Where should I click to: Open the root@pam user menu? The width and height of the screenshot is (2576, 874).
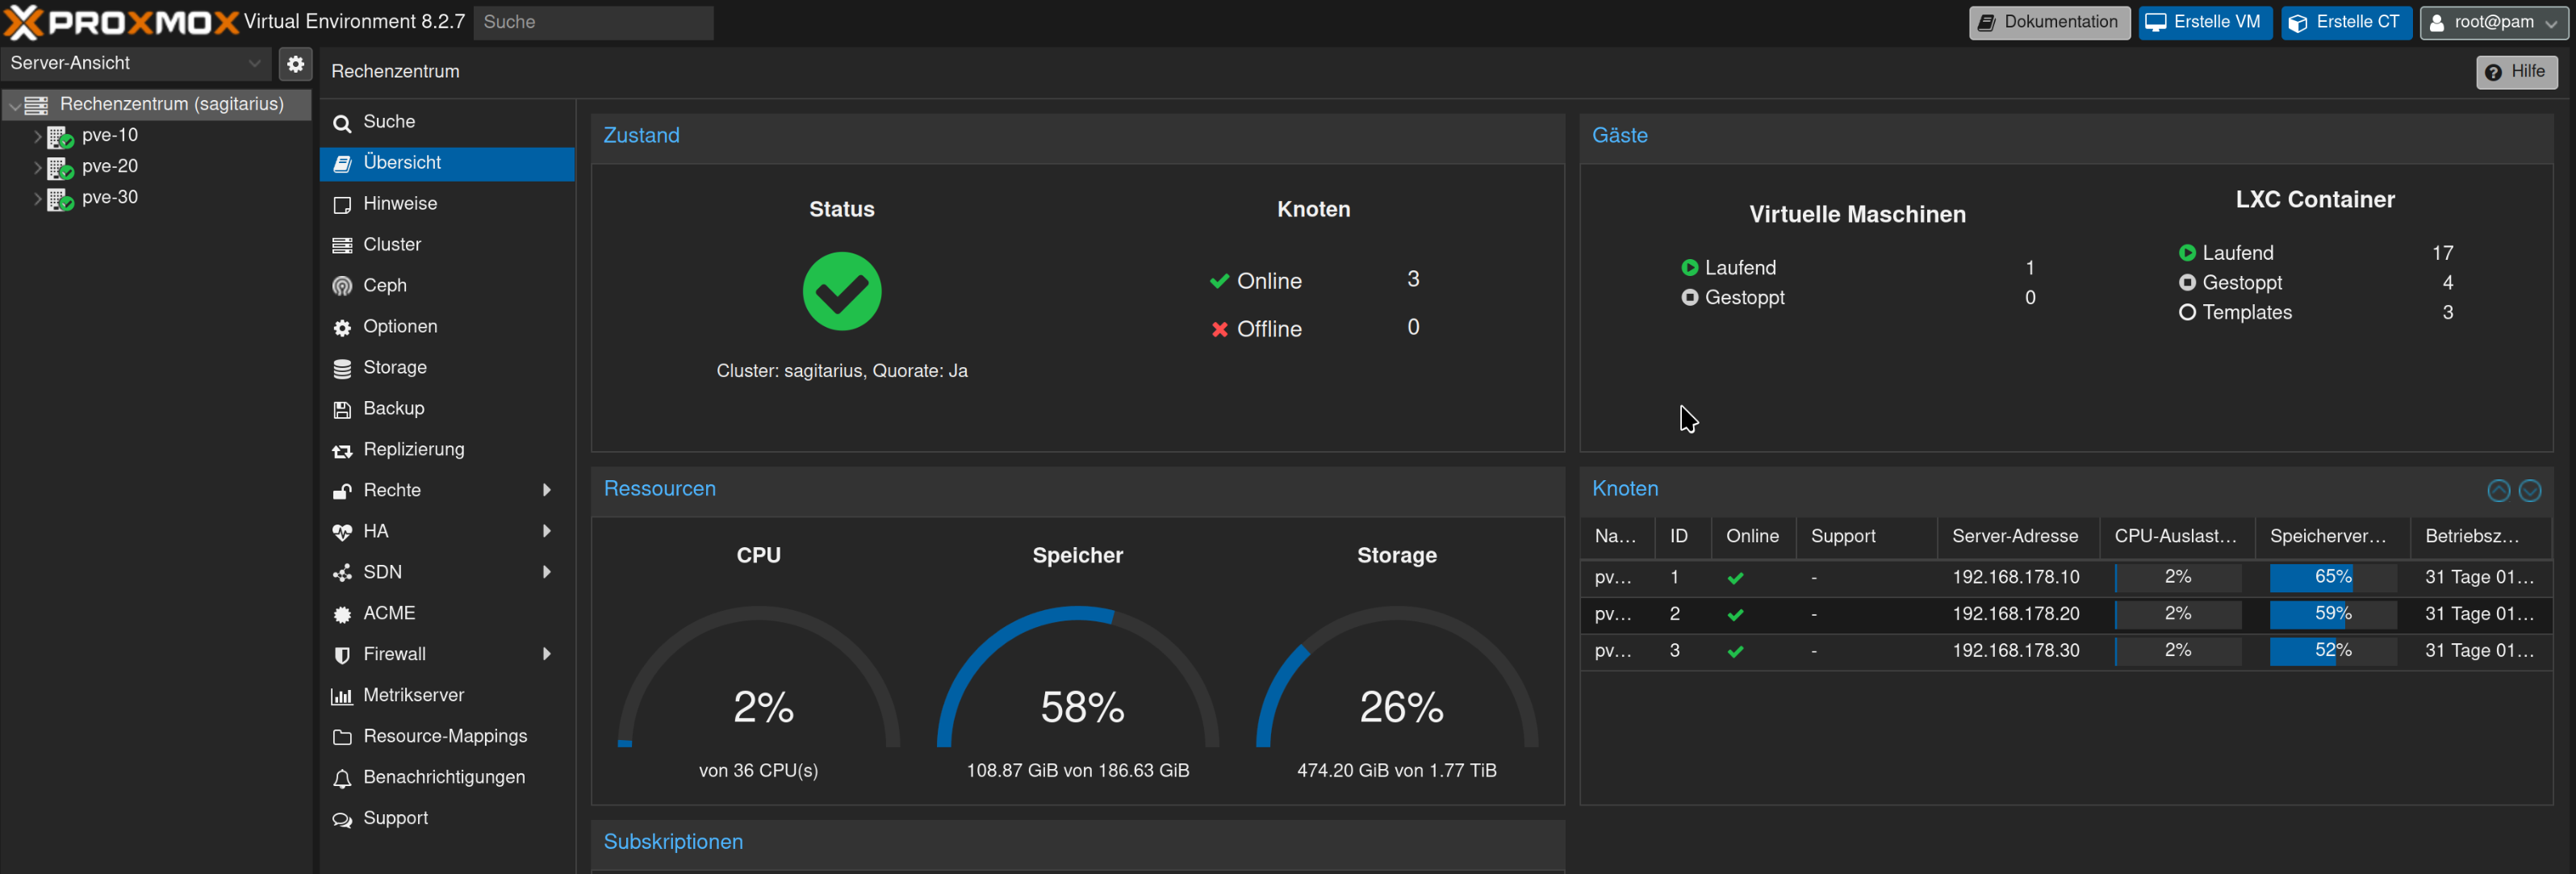tap(2494, 22)
